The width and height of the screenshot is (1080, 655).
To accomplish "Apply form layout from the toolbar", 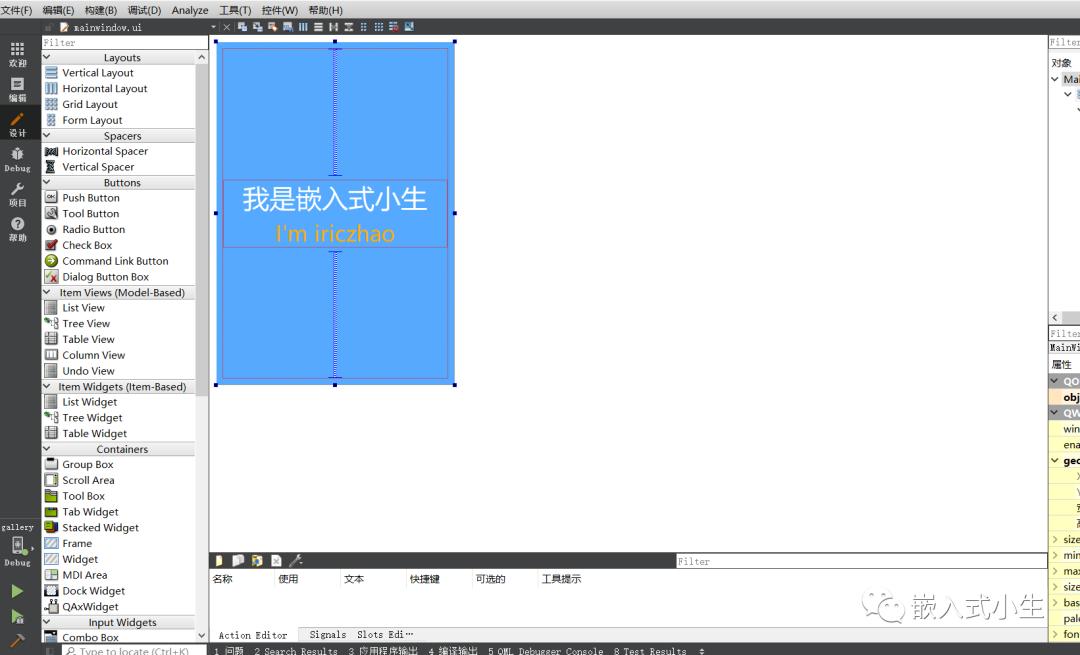I will pyautogui.click(x=364, y=27).
